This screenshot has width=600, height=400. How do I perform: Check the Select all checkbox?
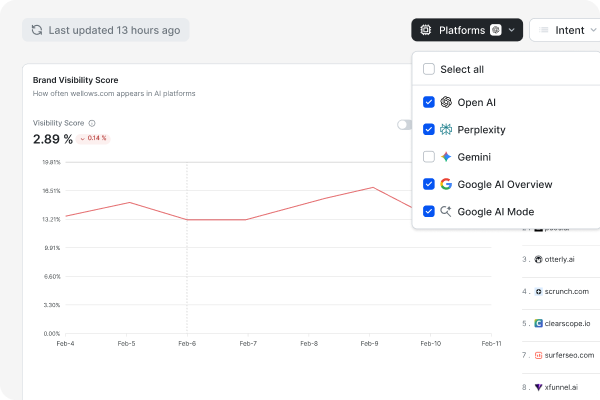coord(429,69)
